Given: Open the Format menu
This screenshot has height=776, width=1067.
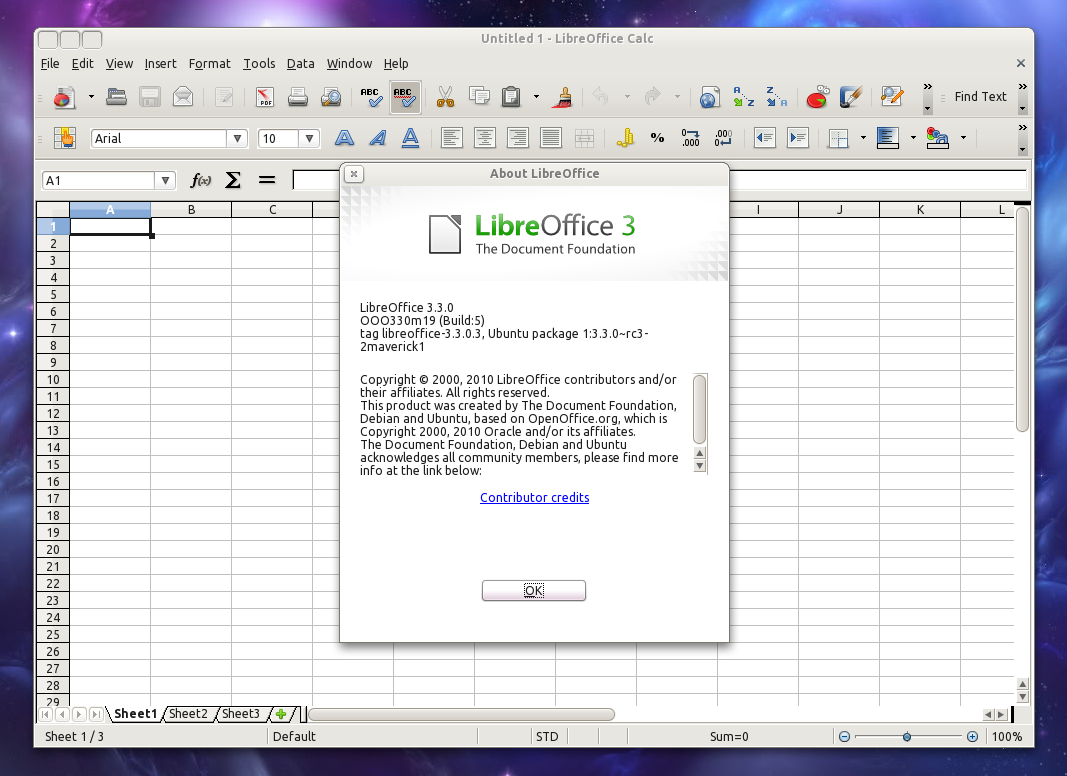Looking at the screenshot, I should pyautogui.click(x=210, y=63).
